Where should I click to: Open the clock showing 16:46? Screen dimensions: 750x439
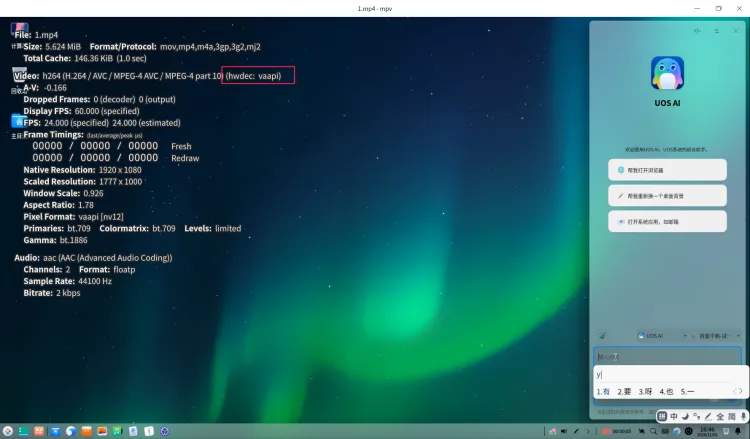[x=707, y=431]
